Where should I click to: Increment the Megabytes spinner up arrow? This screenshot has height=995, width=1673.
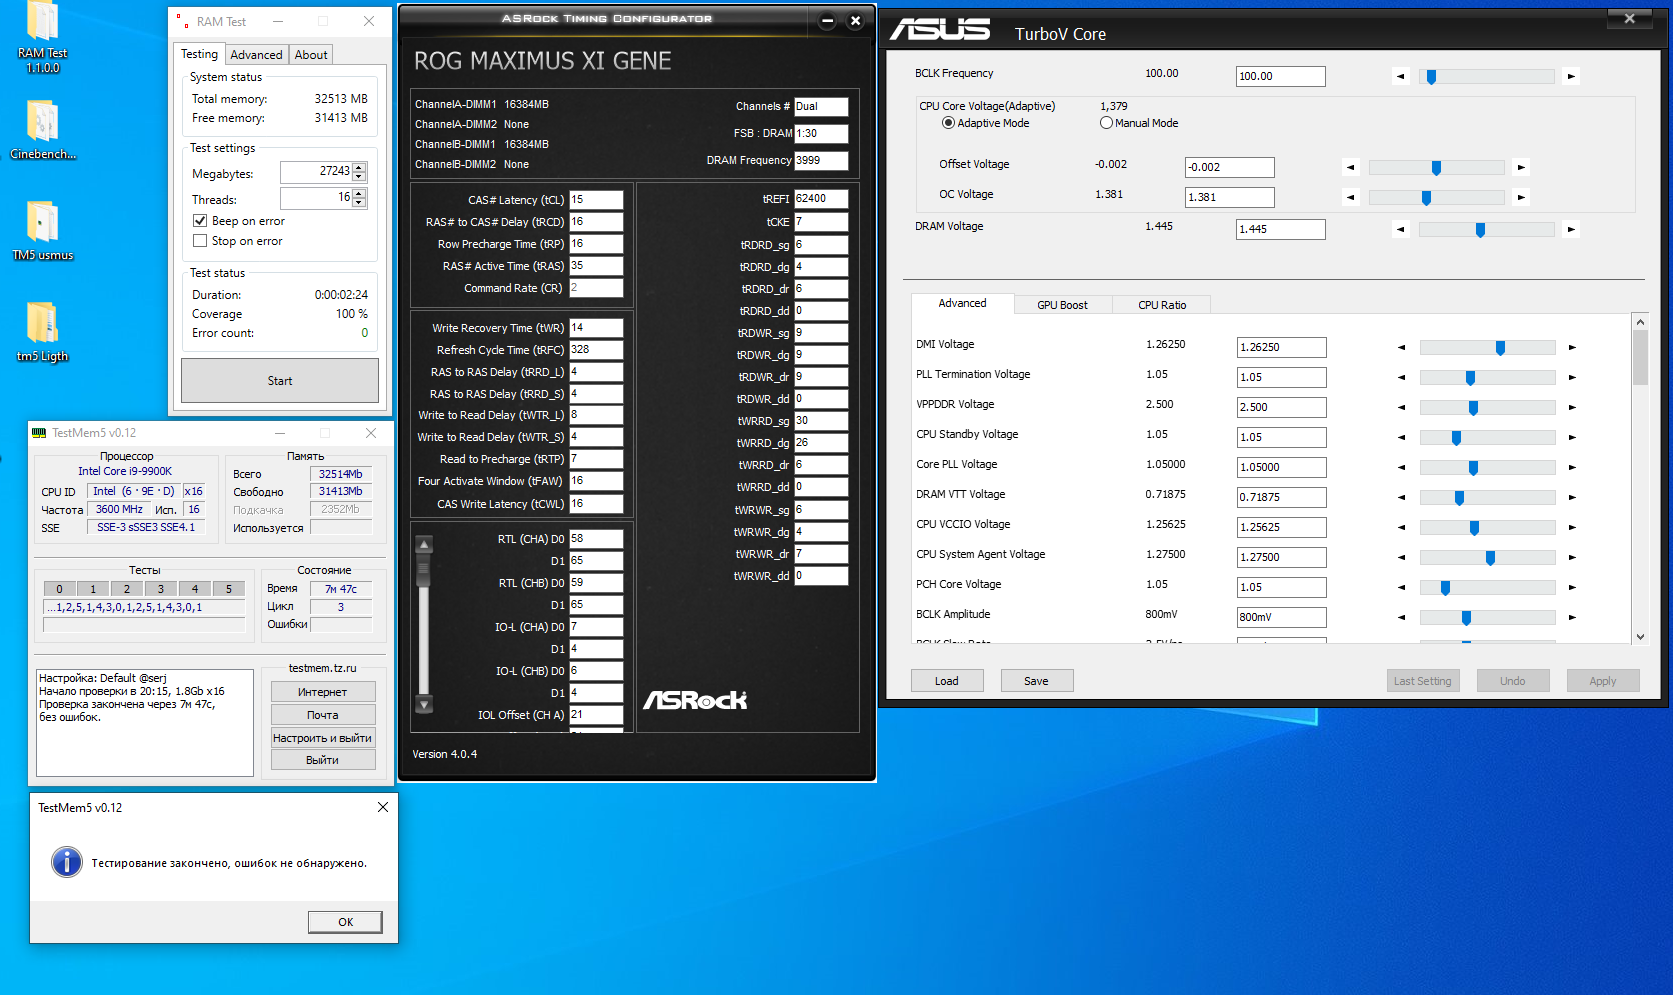pos(360,167)
